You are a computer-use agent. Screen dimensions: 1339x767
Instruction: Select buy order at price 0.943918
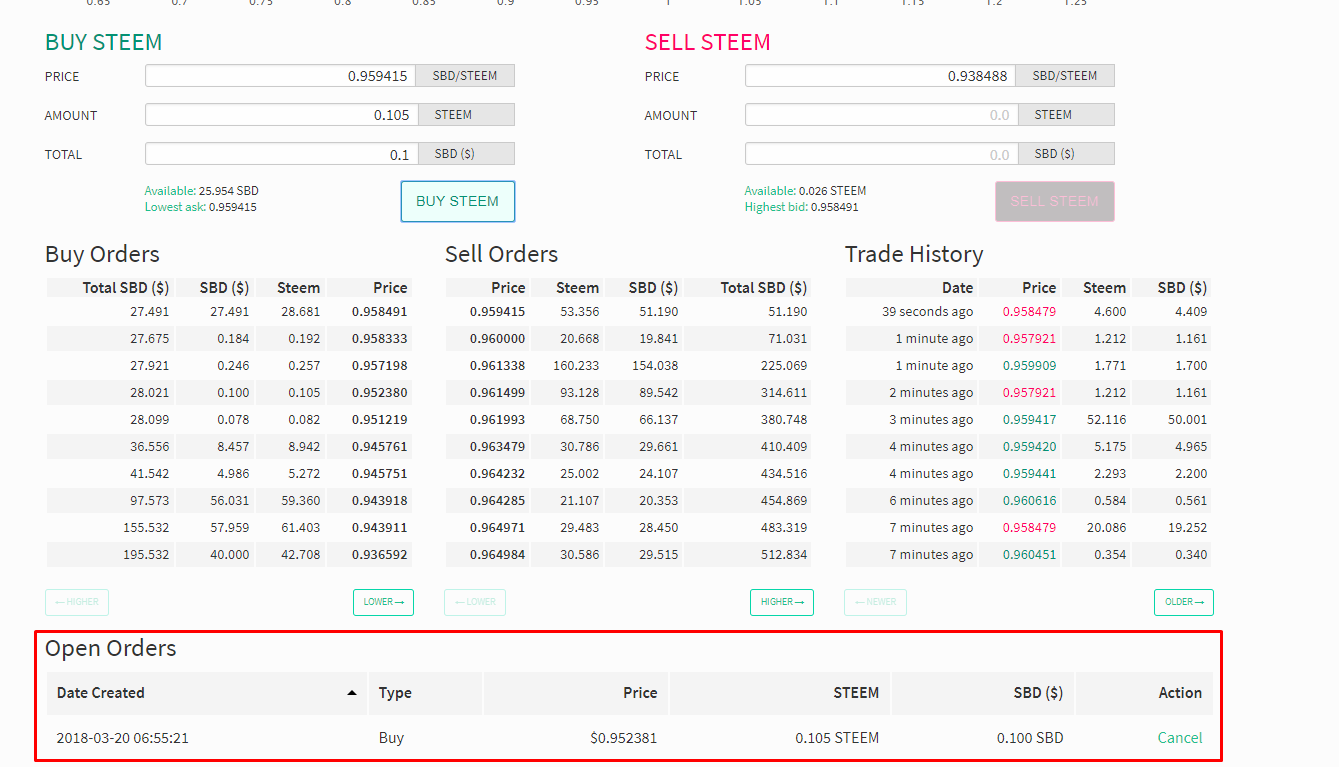tap(229, 501)
